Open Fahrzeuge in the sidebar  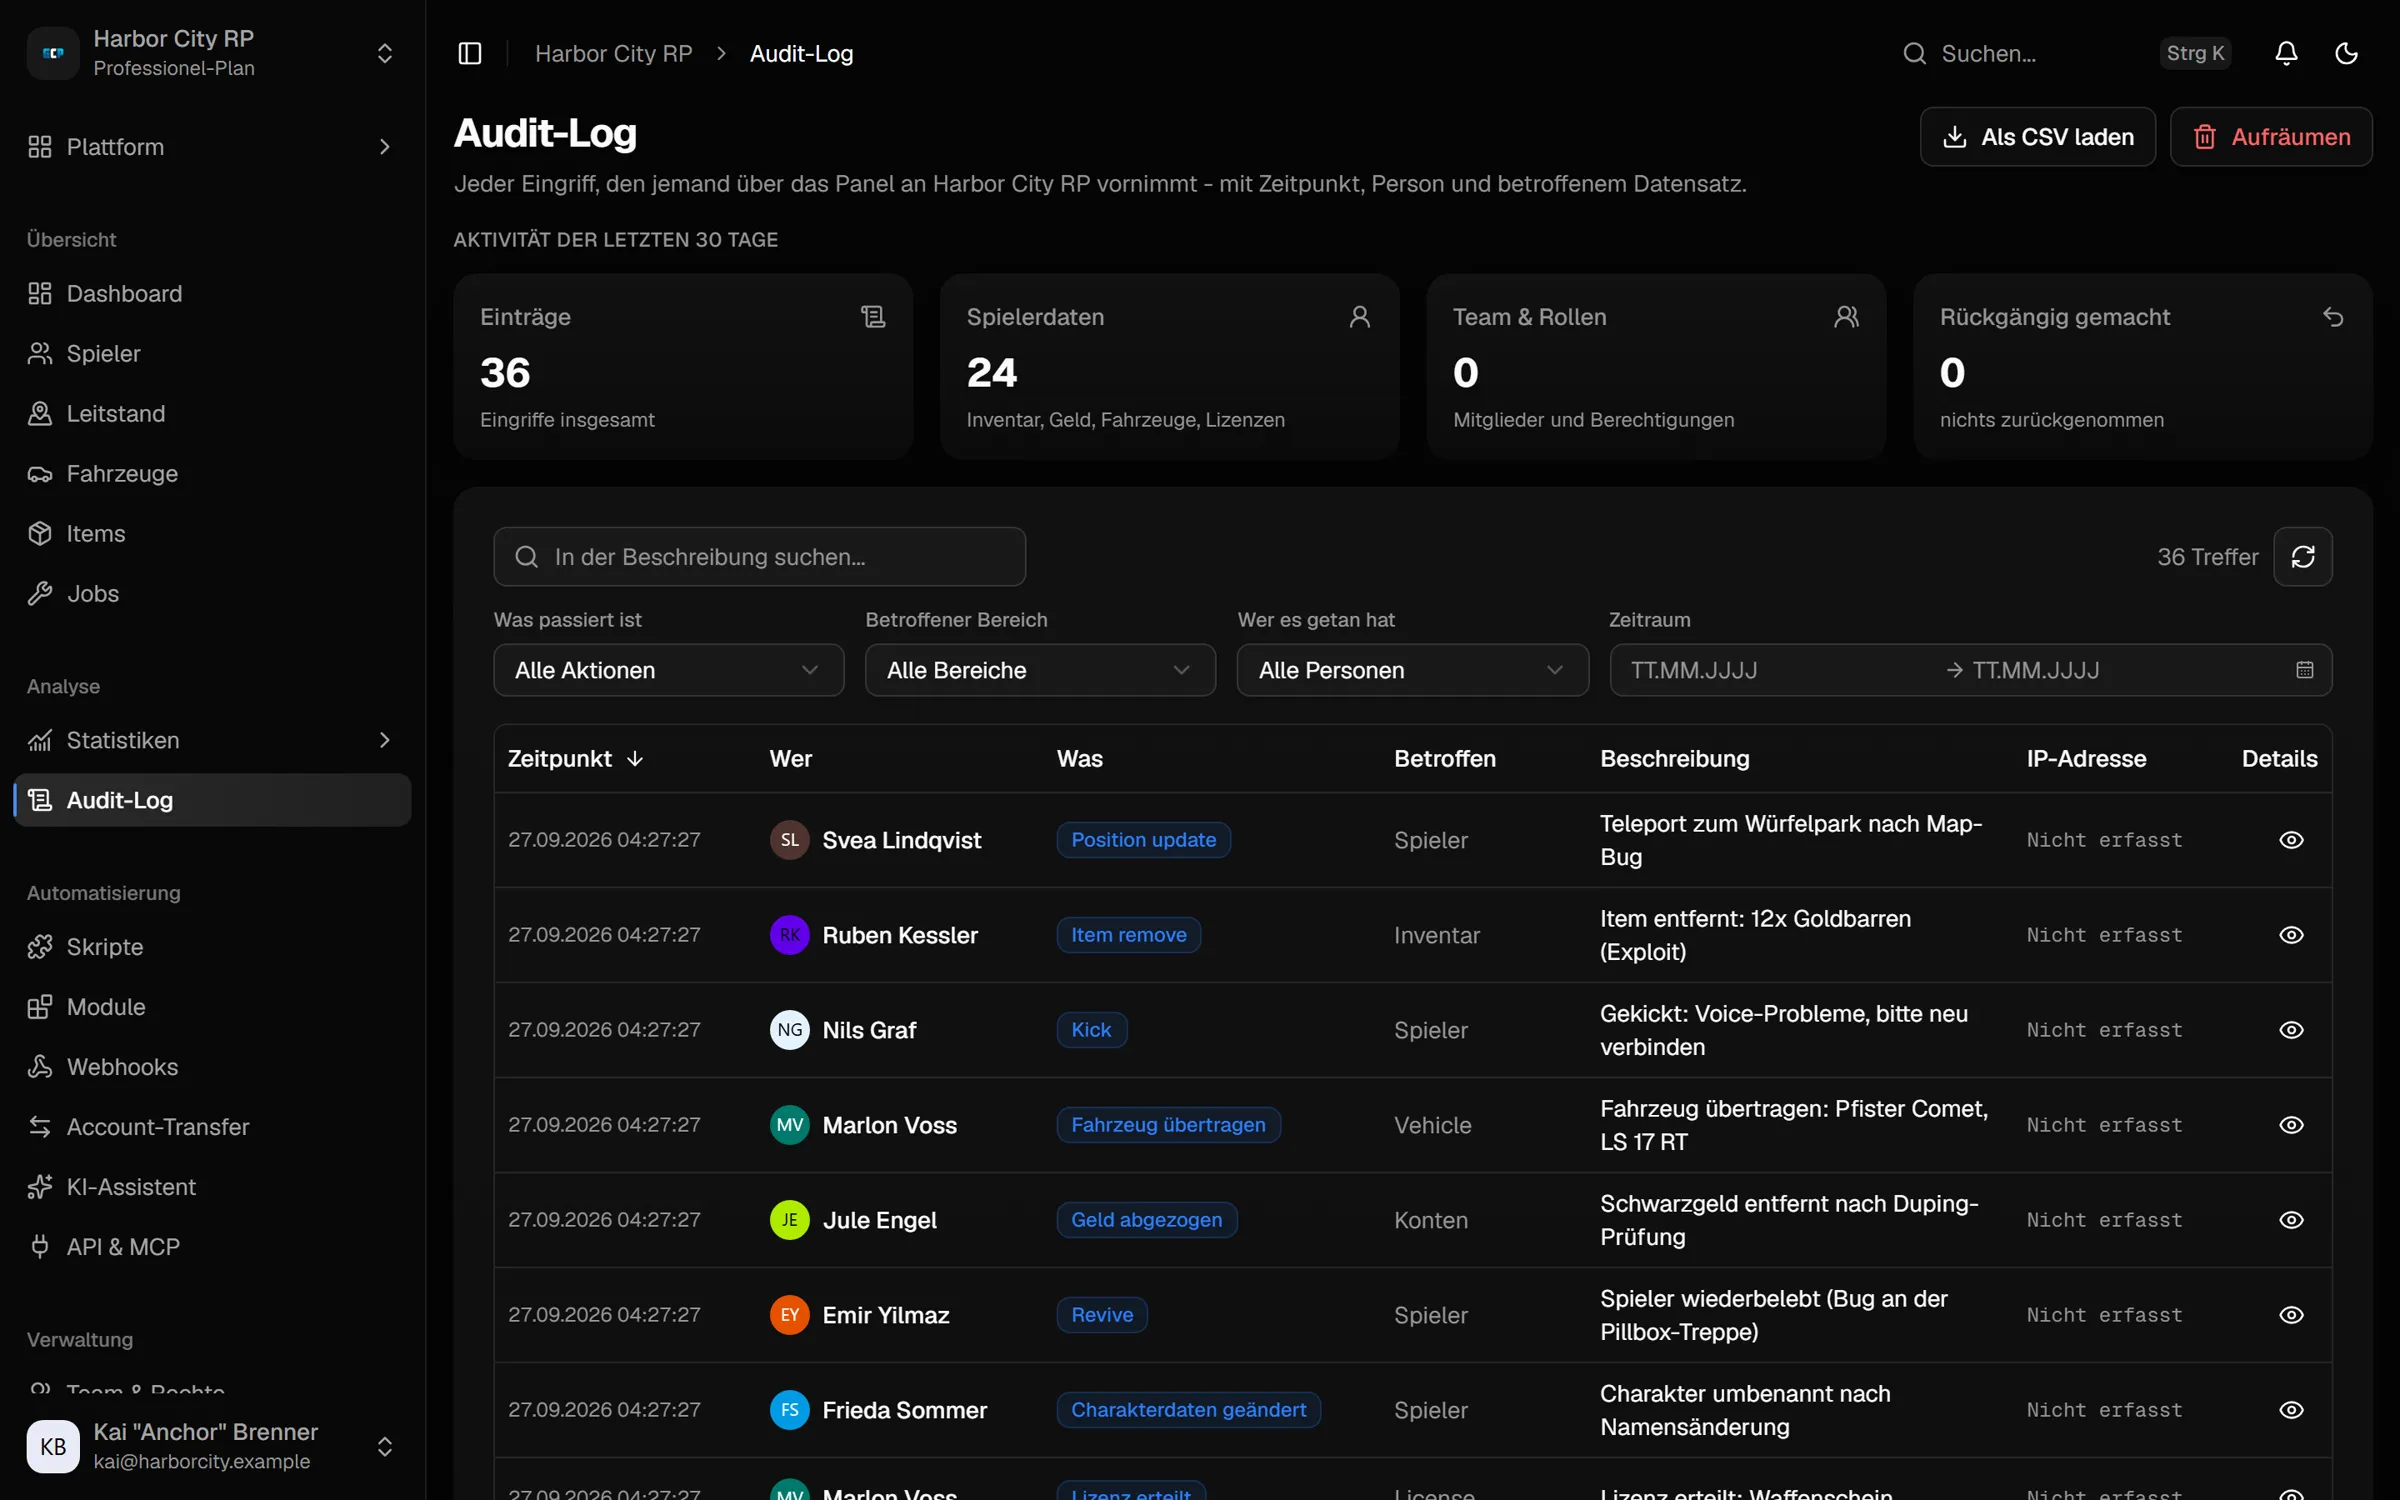pyautogui.click(x=212, y=474)
